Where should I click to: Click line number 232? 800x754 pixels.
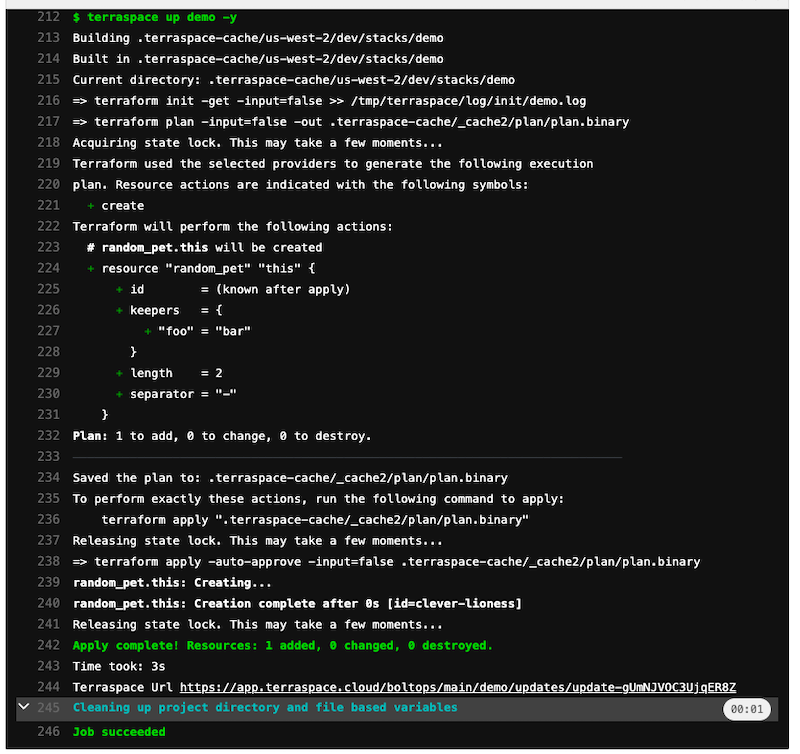tap(48, 435)
